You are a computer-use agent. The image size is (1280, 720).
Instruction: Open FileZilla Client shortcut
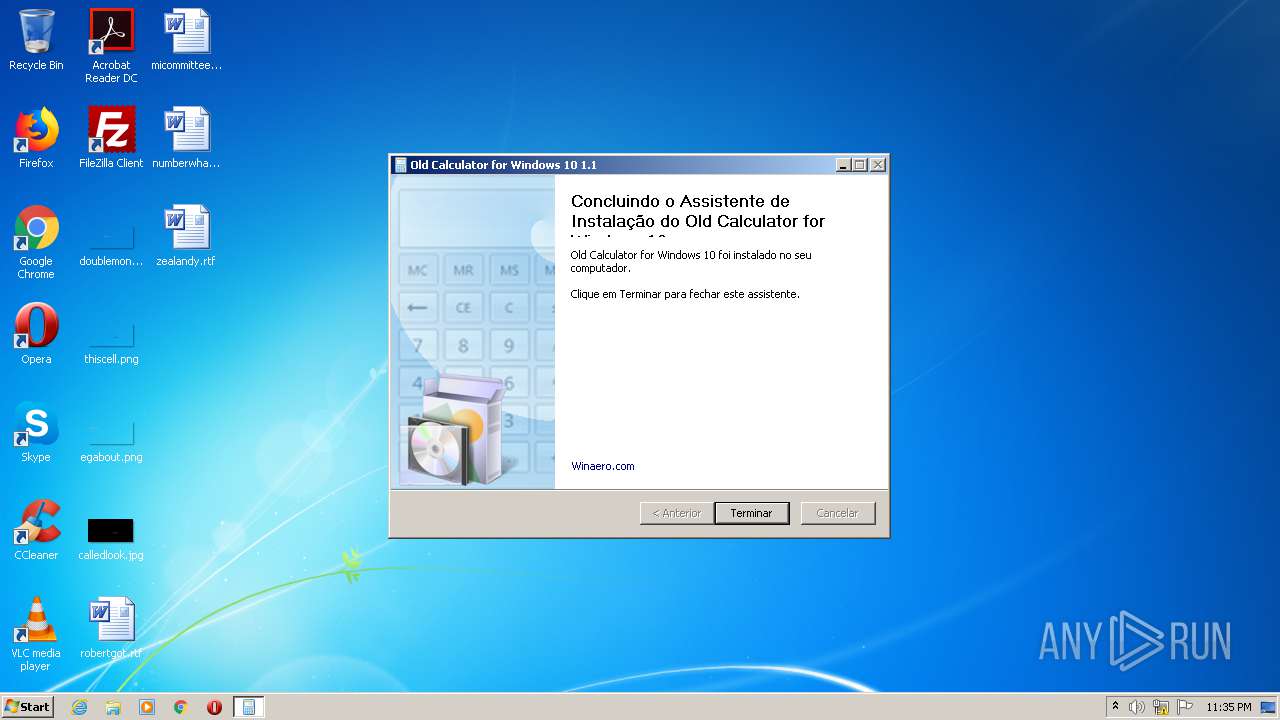coord(111,138)
